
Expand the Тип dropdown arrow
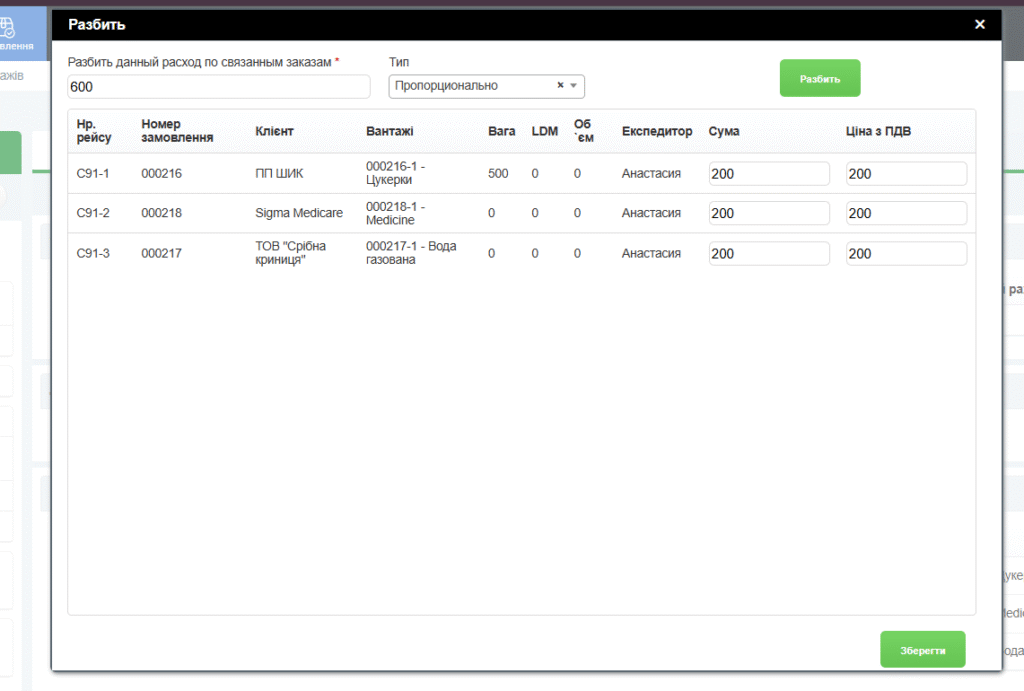click(x=574, y=86)
